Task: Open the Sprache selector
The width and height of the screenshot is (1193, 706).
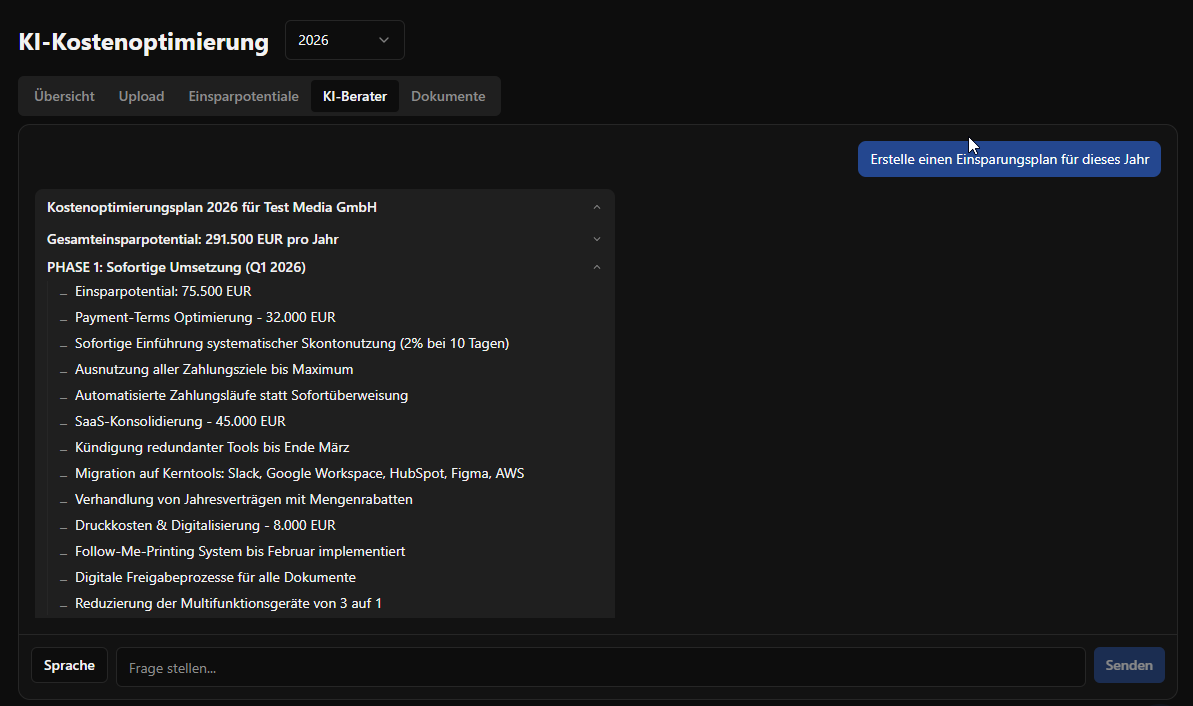Action: (x=69, y=664)
